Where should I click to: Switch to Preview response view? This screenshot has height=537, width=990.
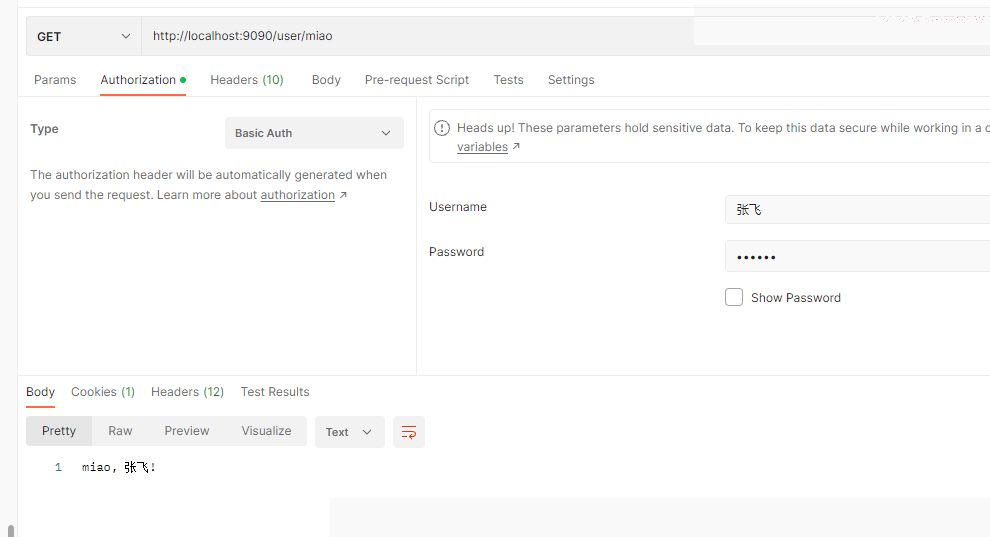coord(187,431)
